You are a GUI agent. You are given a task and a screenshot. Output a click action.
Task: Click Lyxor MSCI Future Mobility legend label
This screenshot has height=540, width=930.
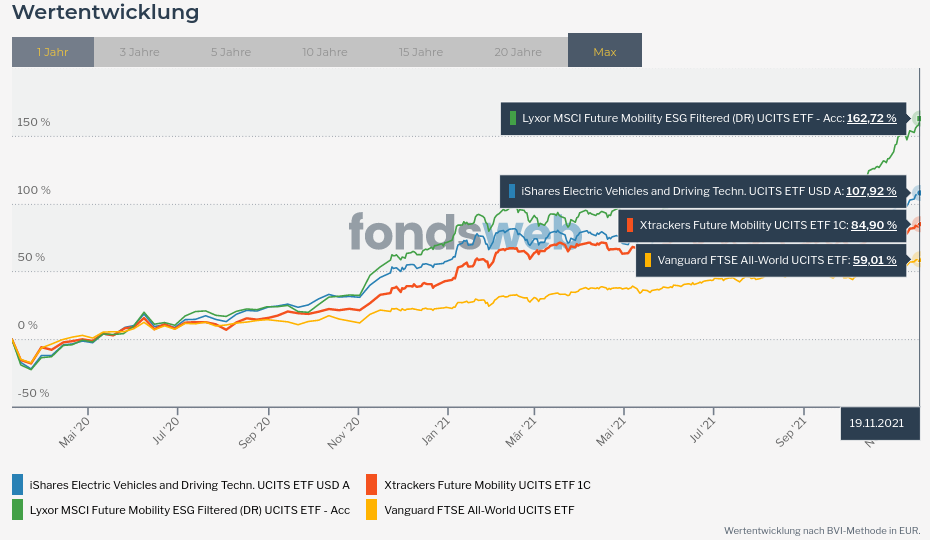pyautogui.click(x=190, y=510)
